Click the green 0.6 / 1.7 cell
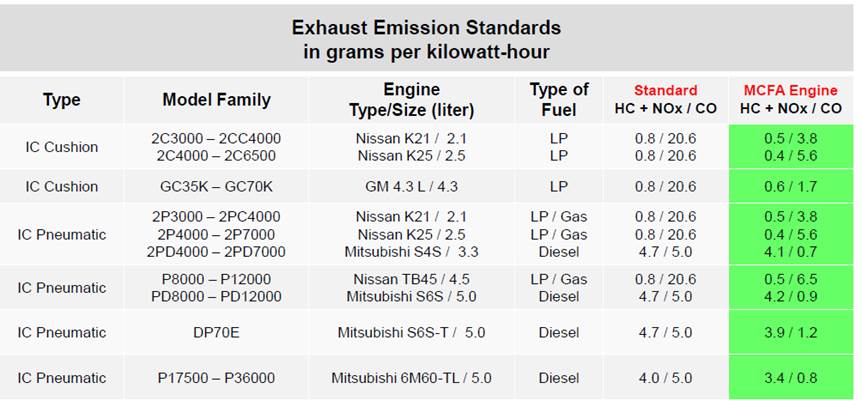The image size is (862, 413). (x=791, y=186)
